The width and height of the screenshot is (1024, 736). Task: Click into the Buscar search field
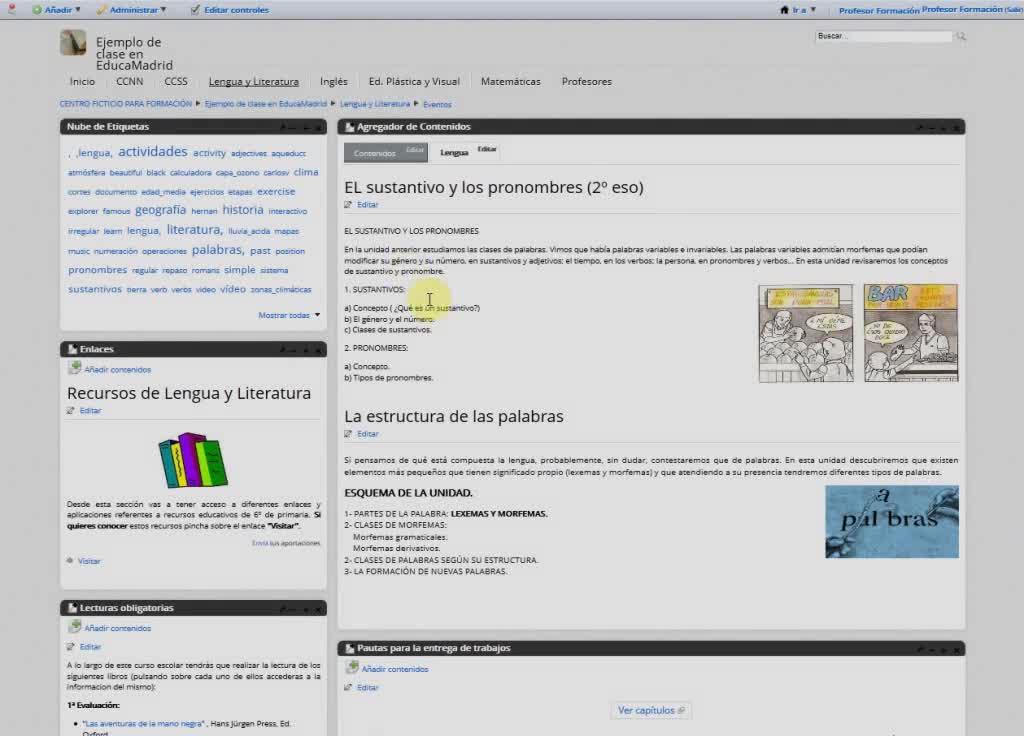point(882,36)
